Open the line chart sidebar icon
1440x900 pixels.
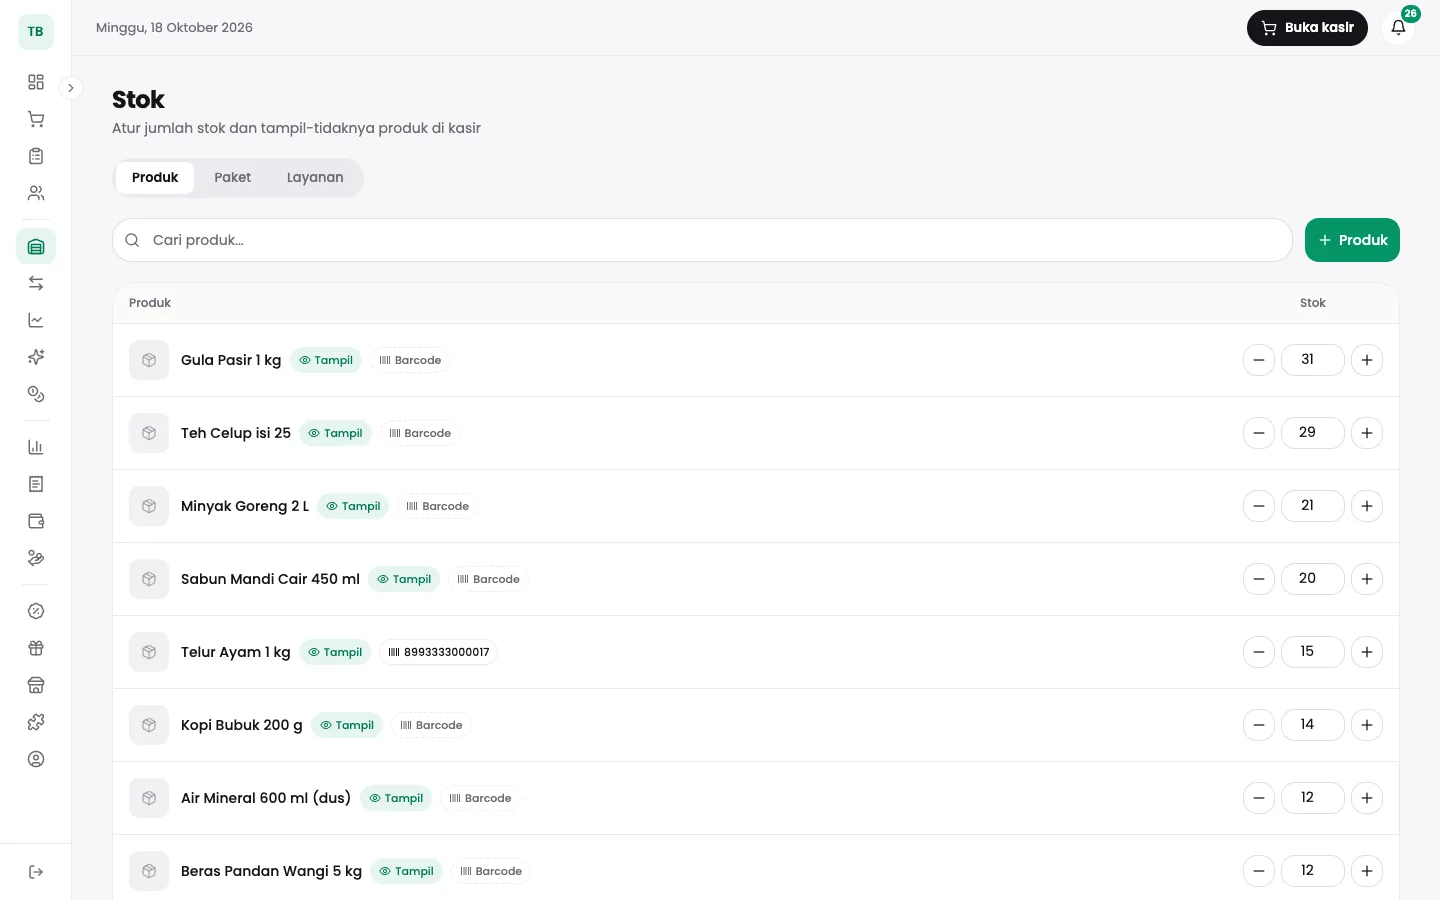pyautogui.click(x=36, y=320)
